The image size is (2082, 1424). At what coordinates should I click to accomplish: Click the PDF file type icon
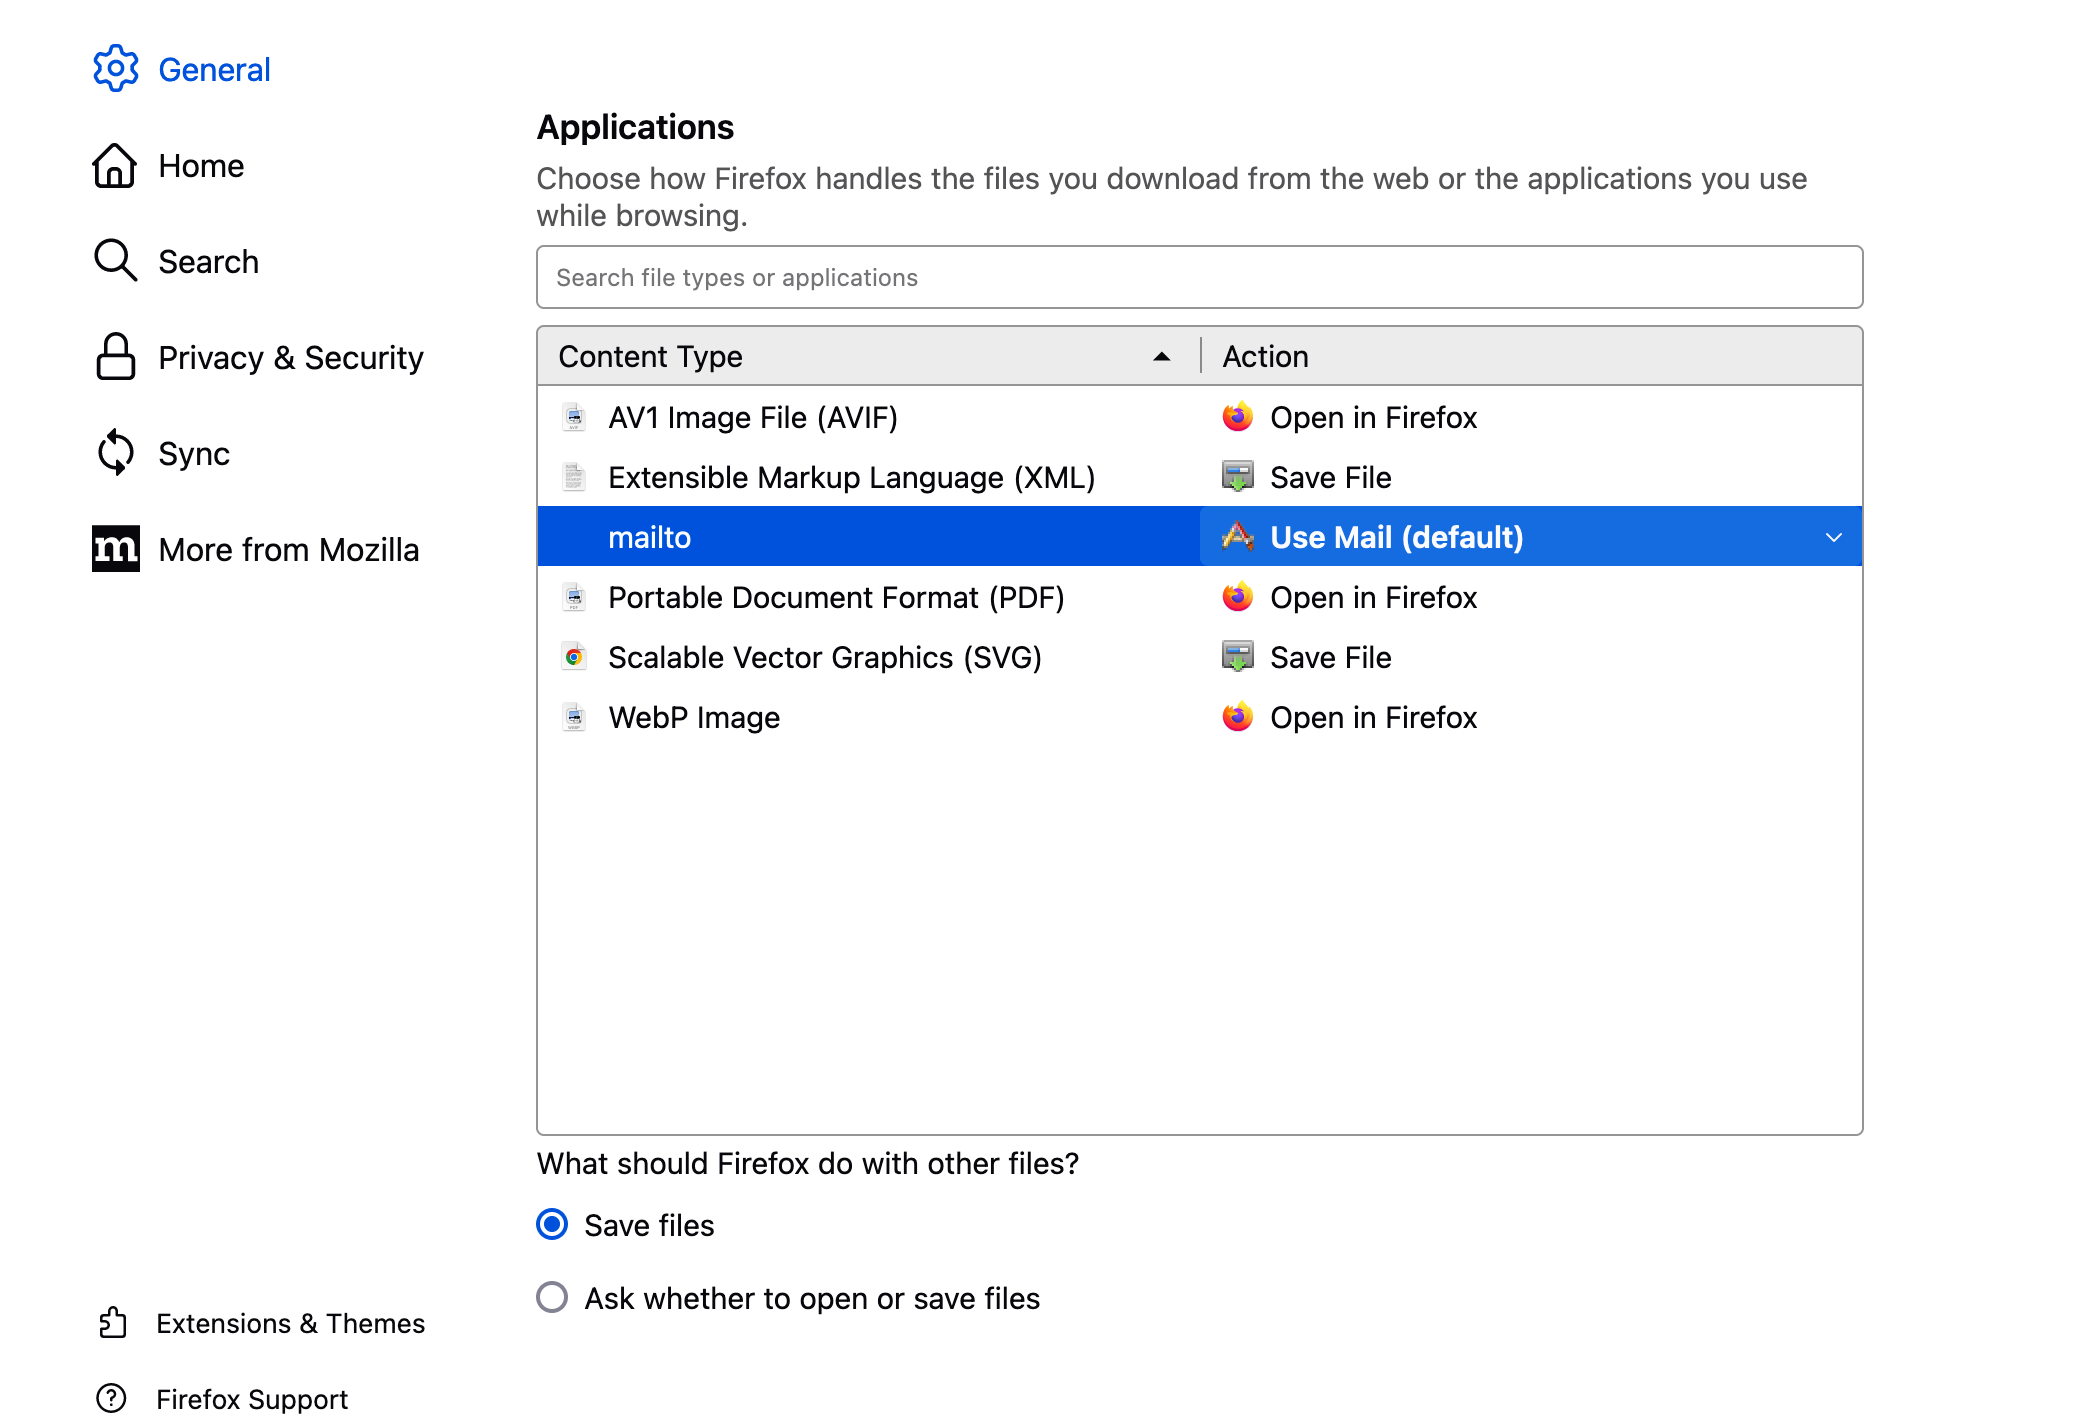pyautogui.click(x=574, y=597)
